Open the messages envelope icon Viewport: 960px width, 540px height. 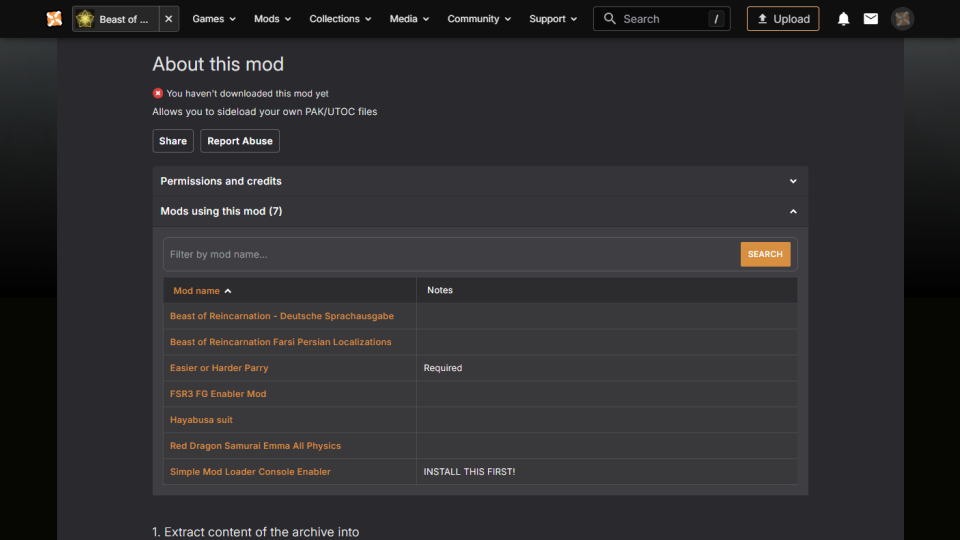tap(871, 19)
